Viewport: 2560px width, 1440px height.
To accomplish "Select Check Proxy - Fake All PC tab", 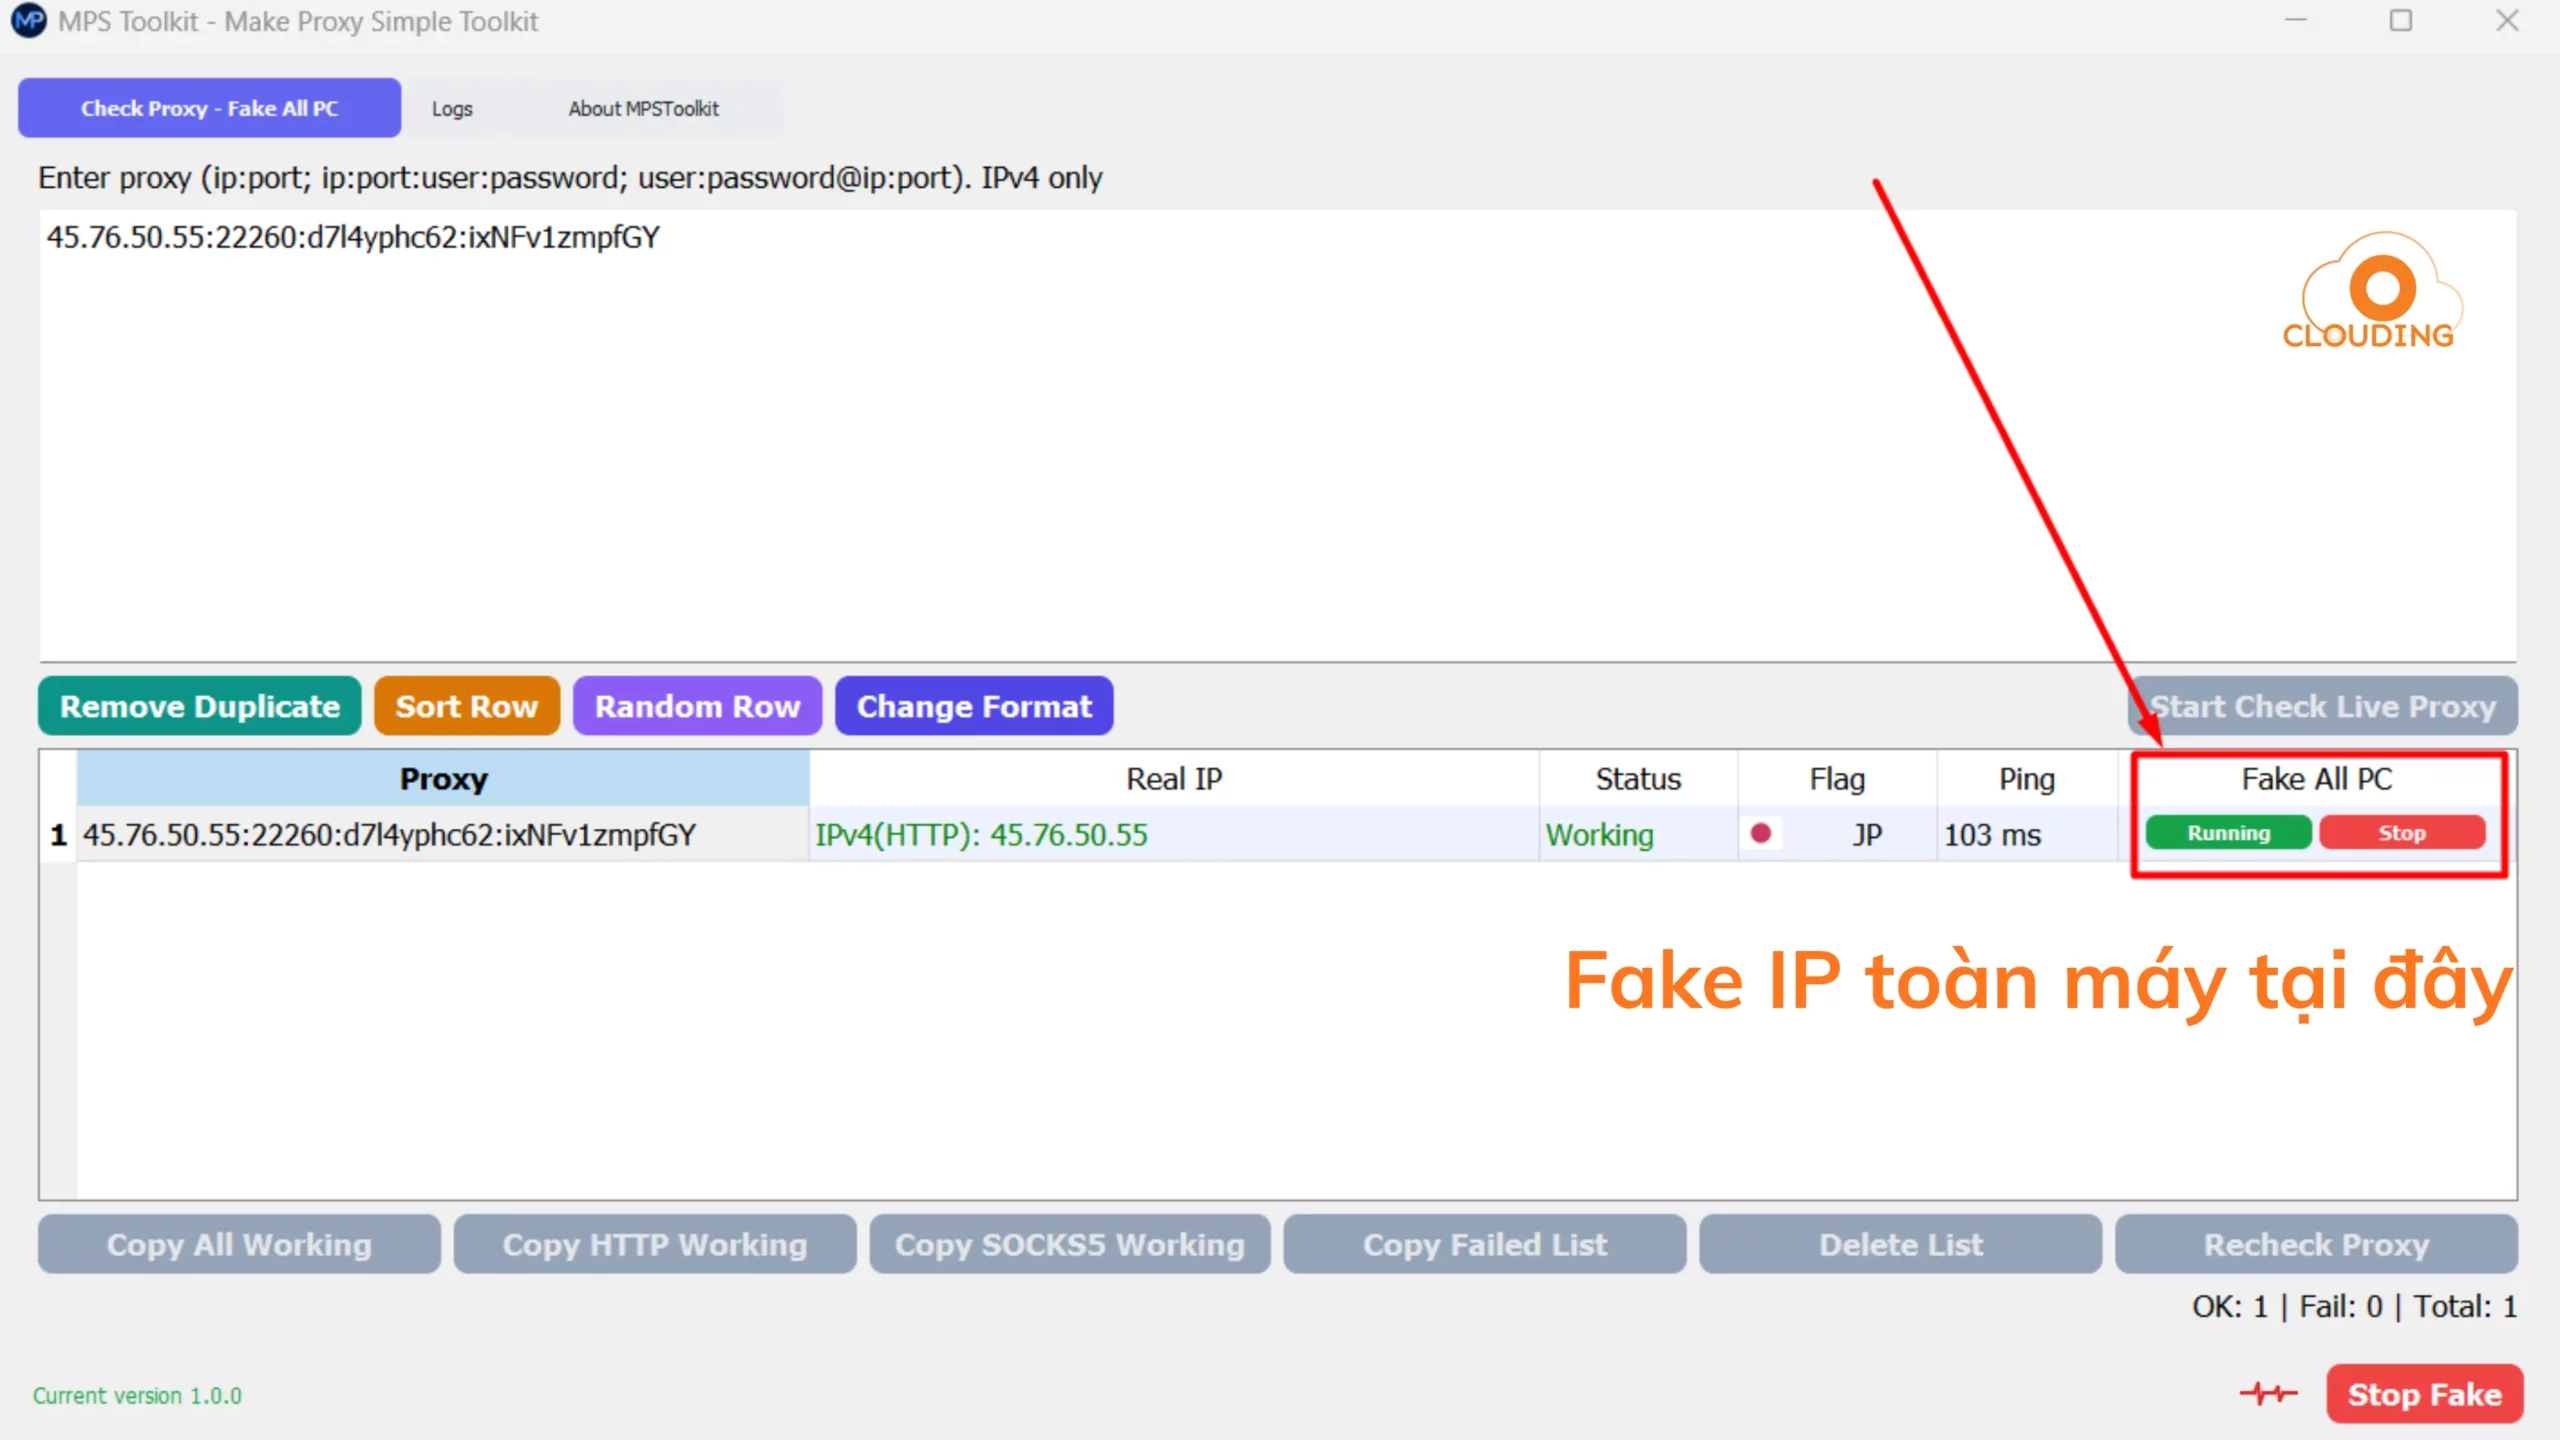I will tap(209, 108).
